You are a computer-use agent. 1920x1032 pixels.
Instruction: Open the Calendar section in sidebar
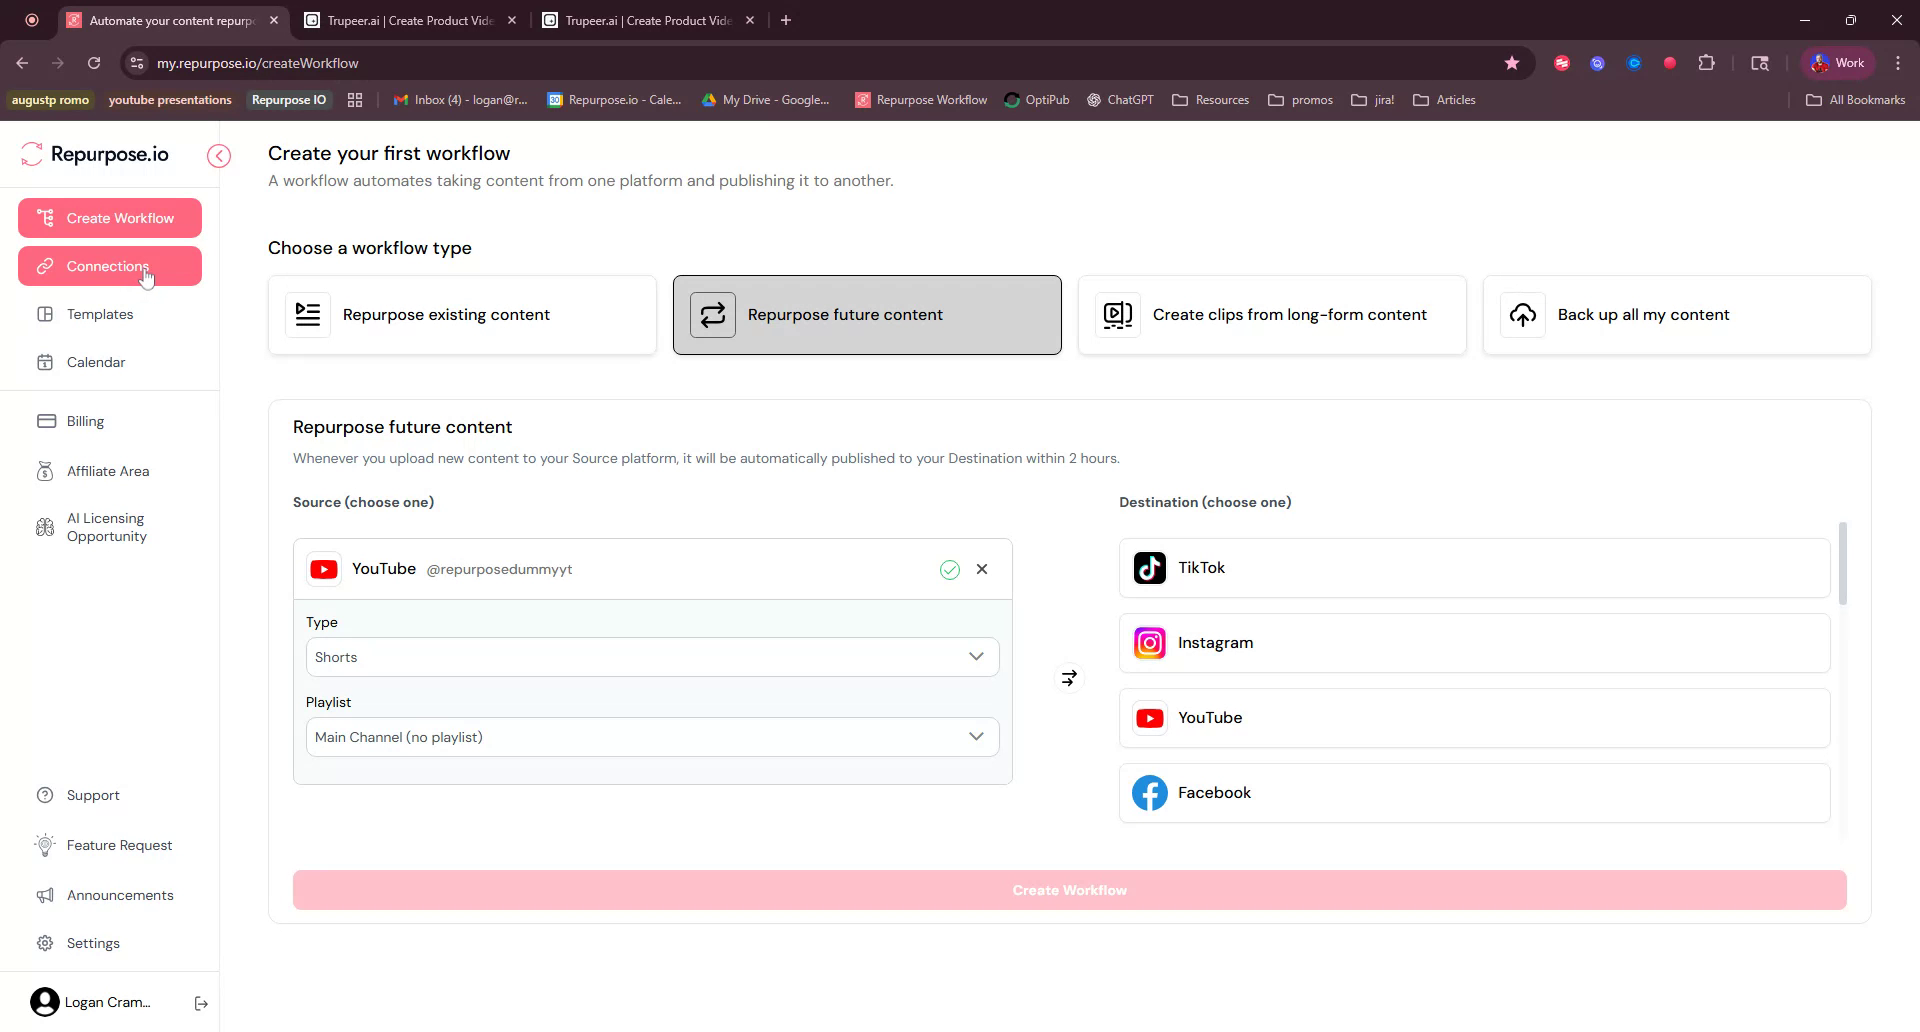pos(94,362)
